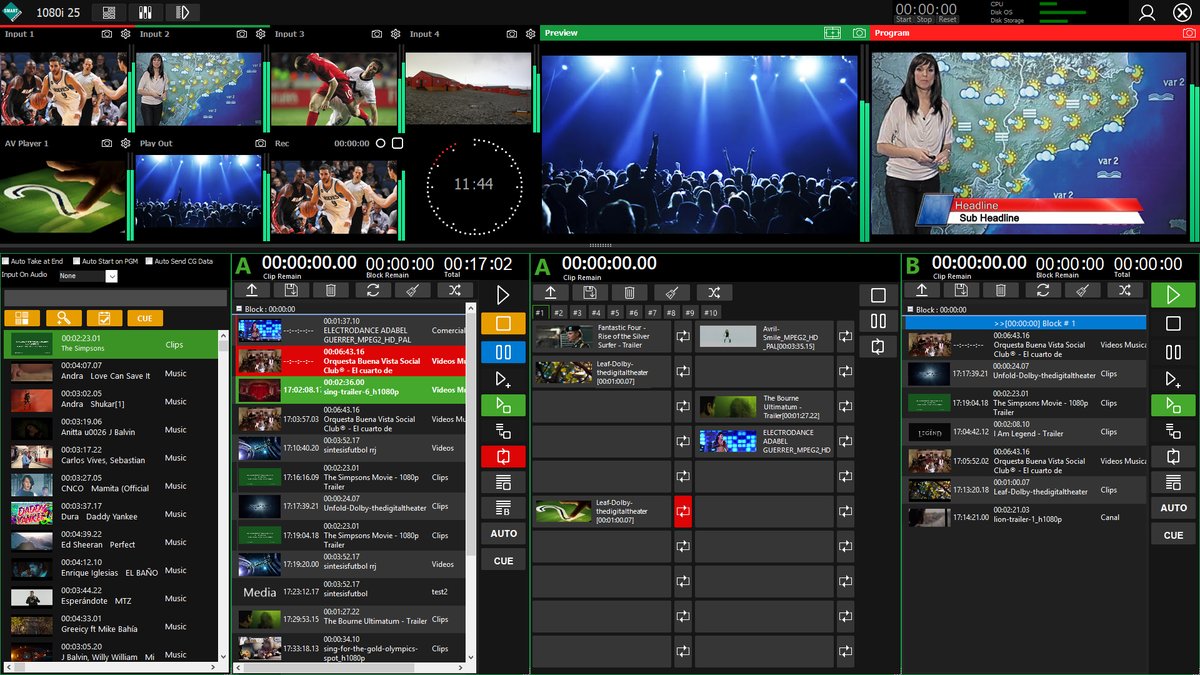This screenshot has height=675, width=1200.
Task: Click the media search input field
Action: [116, 298]
